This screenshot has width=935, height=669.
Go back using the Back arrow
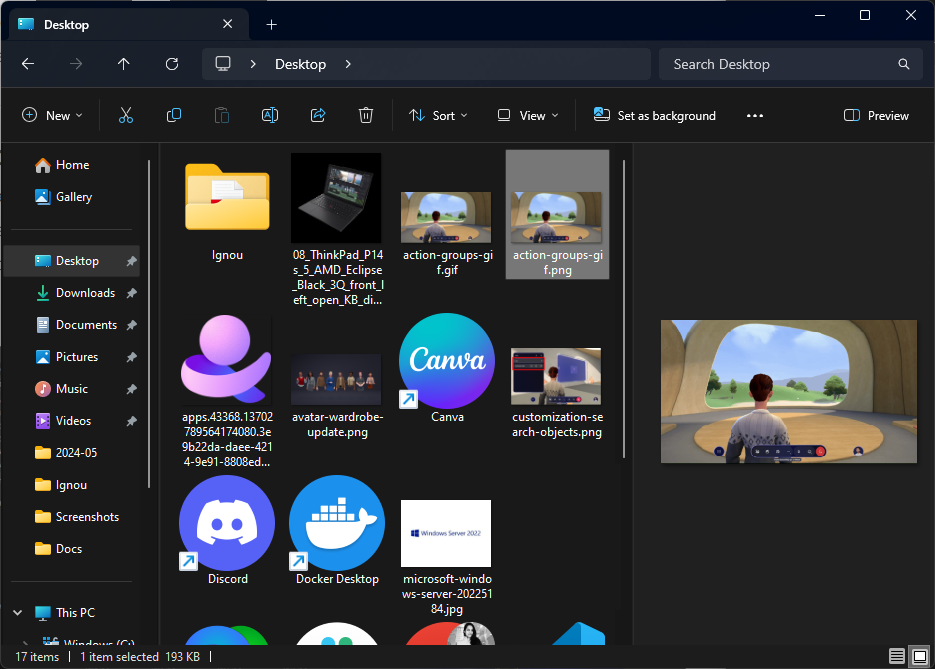pyautogui.click(x=28, y=64)
